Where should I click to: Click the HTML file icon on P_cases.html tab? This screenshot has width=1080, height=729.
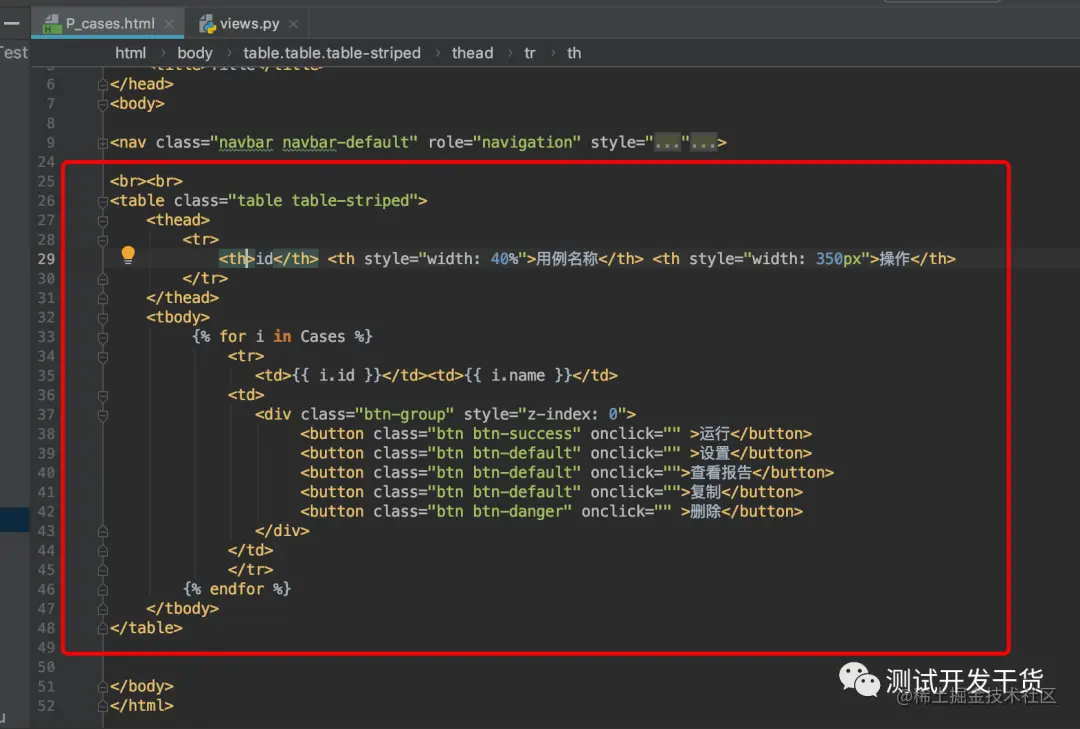pyautogui.click(x=52, y=24)
